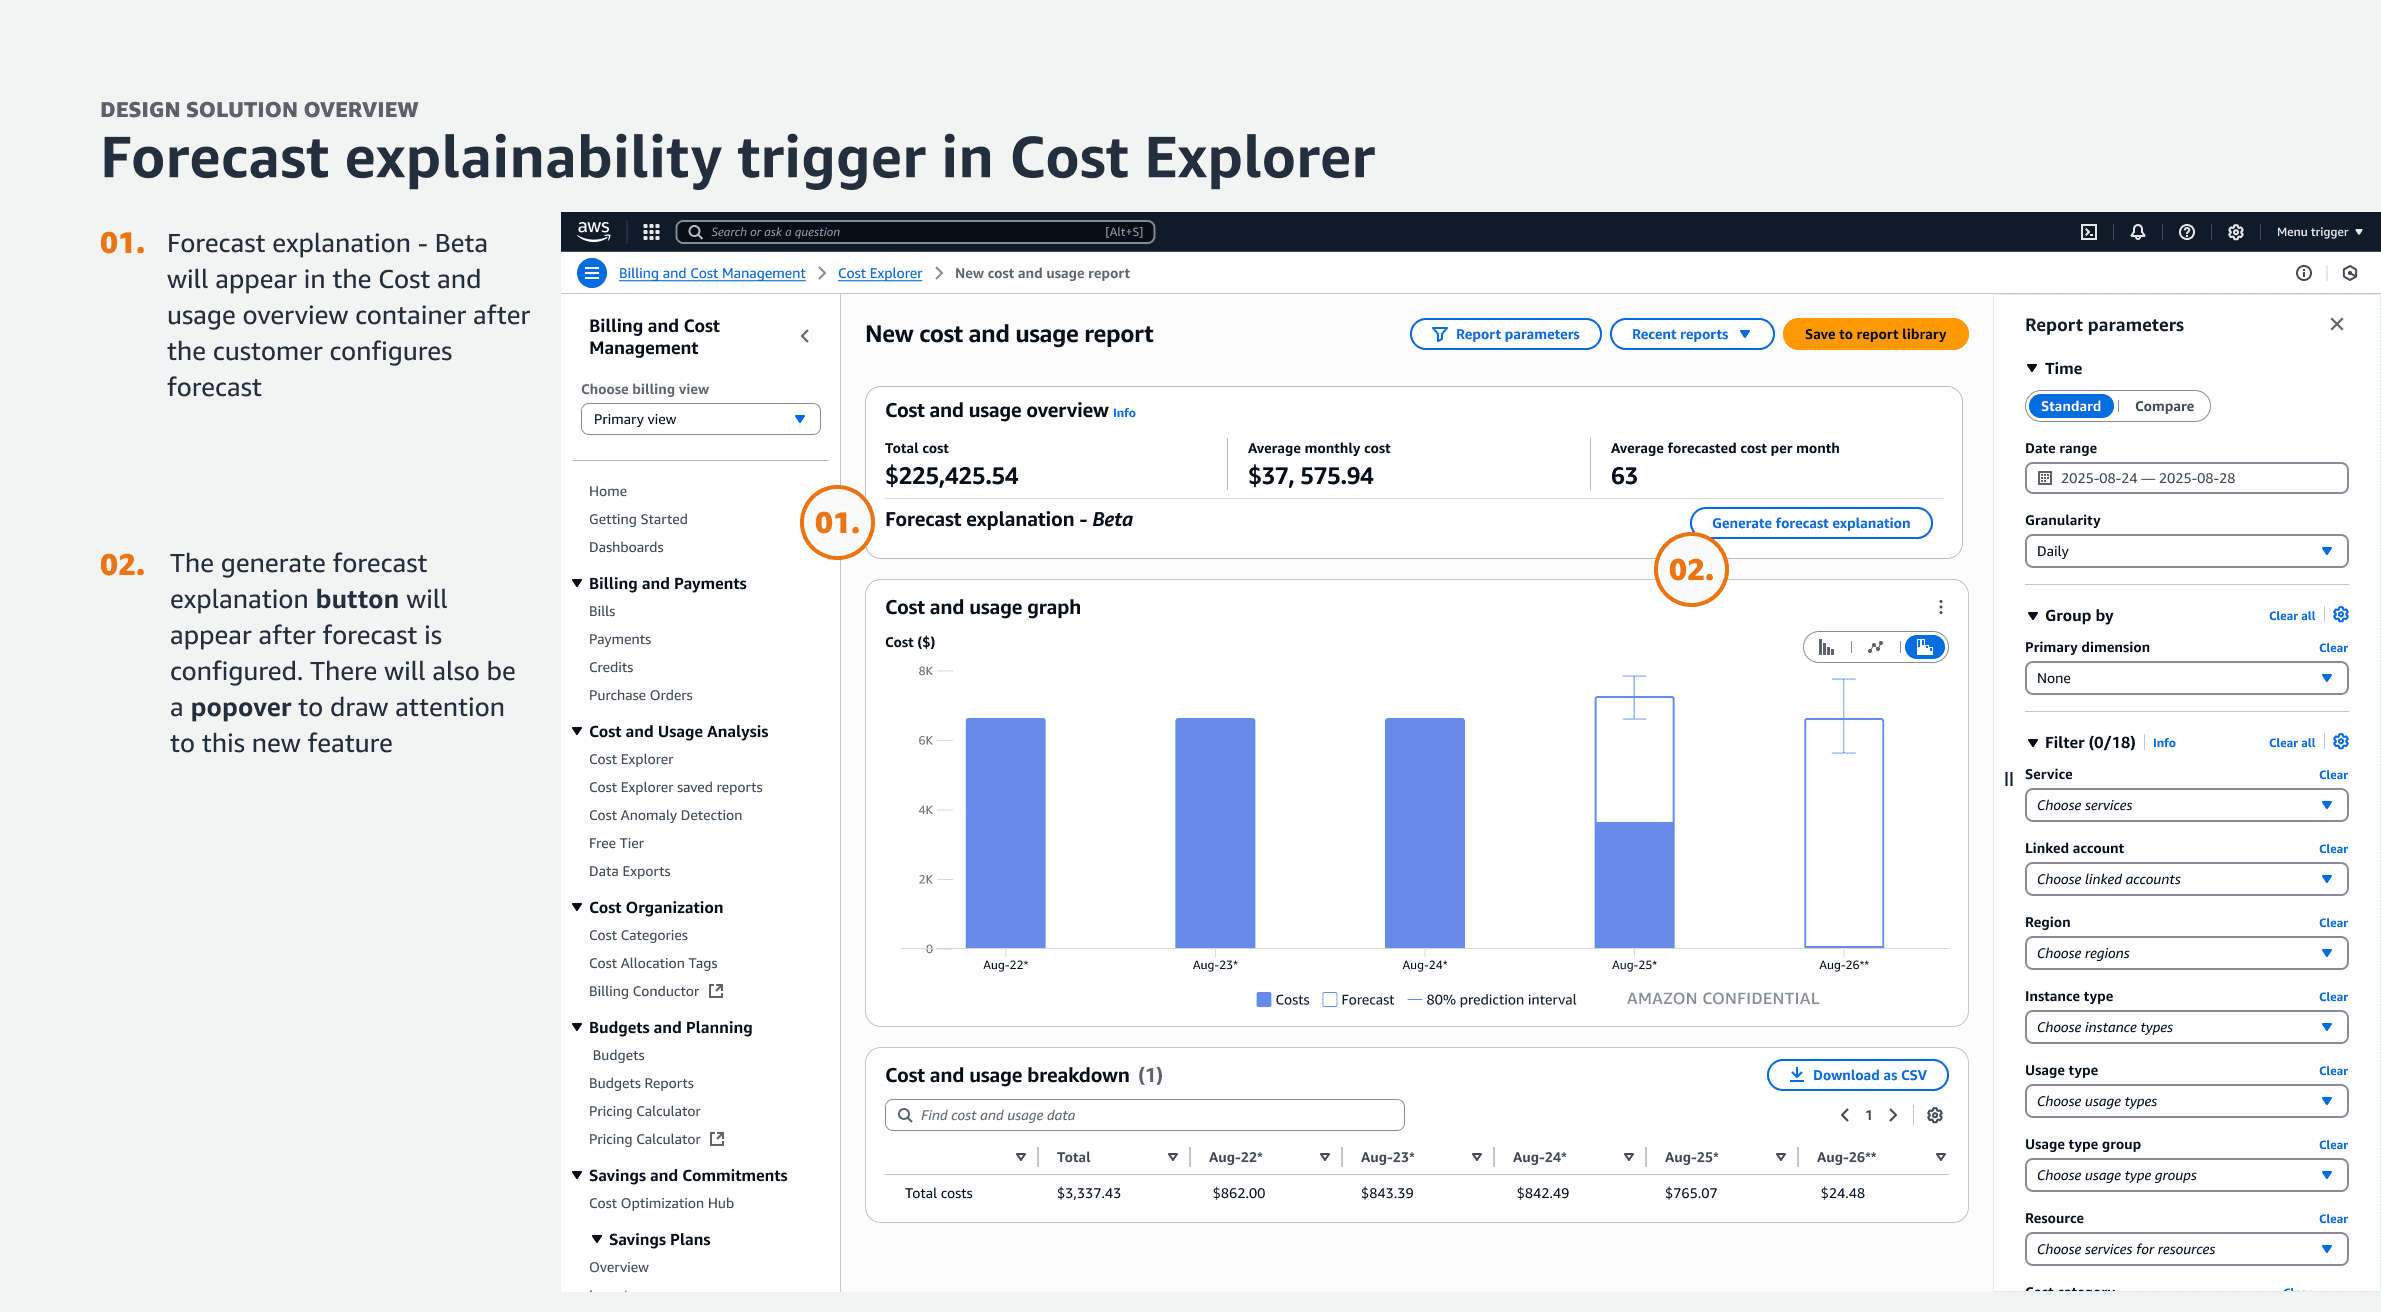Select the bar chart view icon
The width and height of the screenshot is (2381, 1312).
(x=1826, y=647)
